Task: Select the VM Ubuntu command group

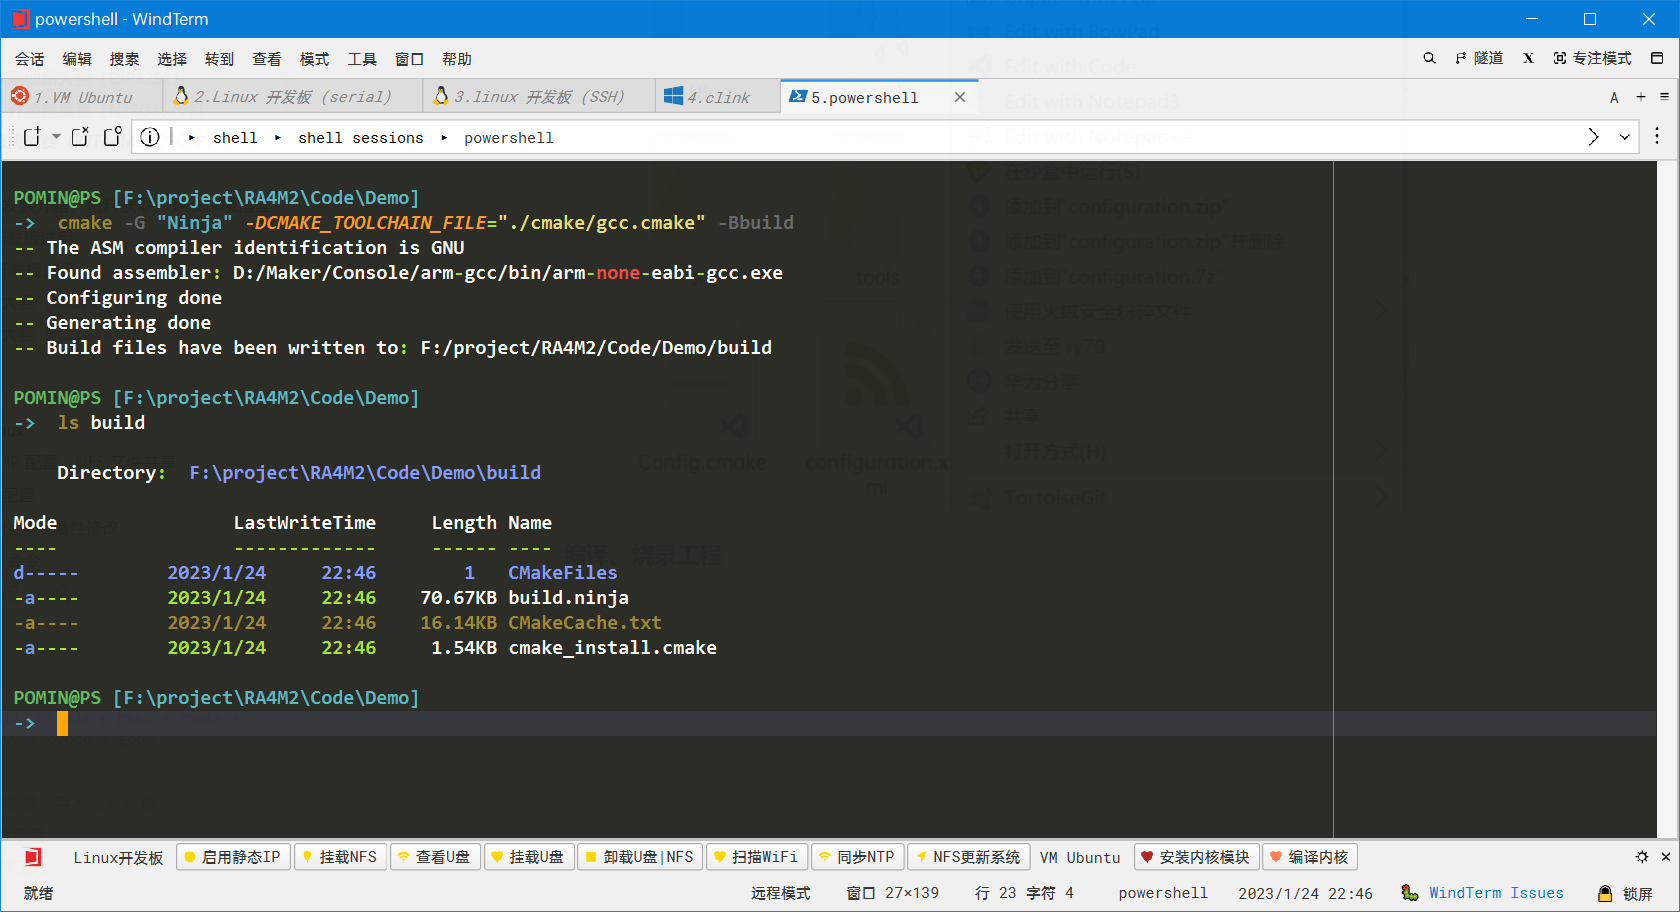Action: [x=1080, y=857]
